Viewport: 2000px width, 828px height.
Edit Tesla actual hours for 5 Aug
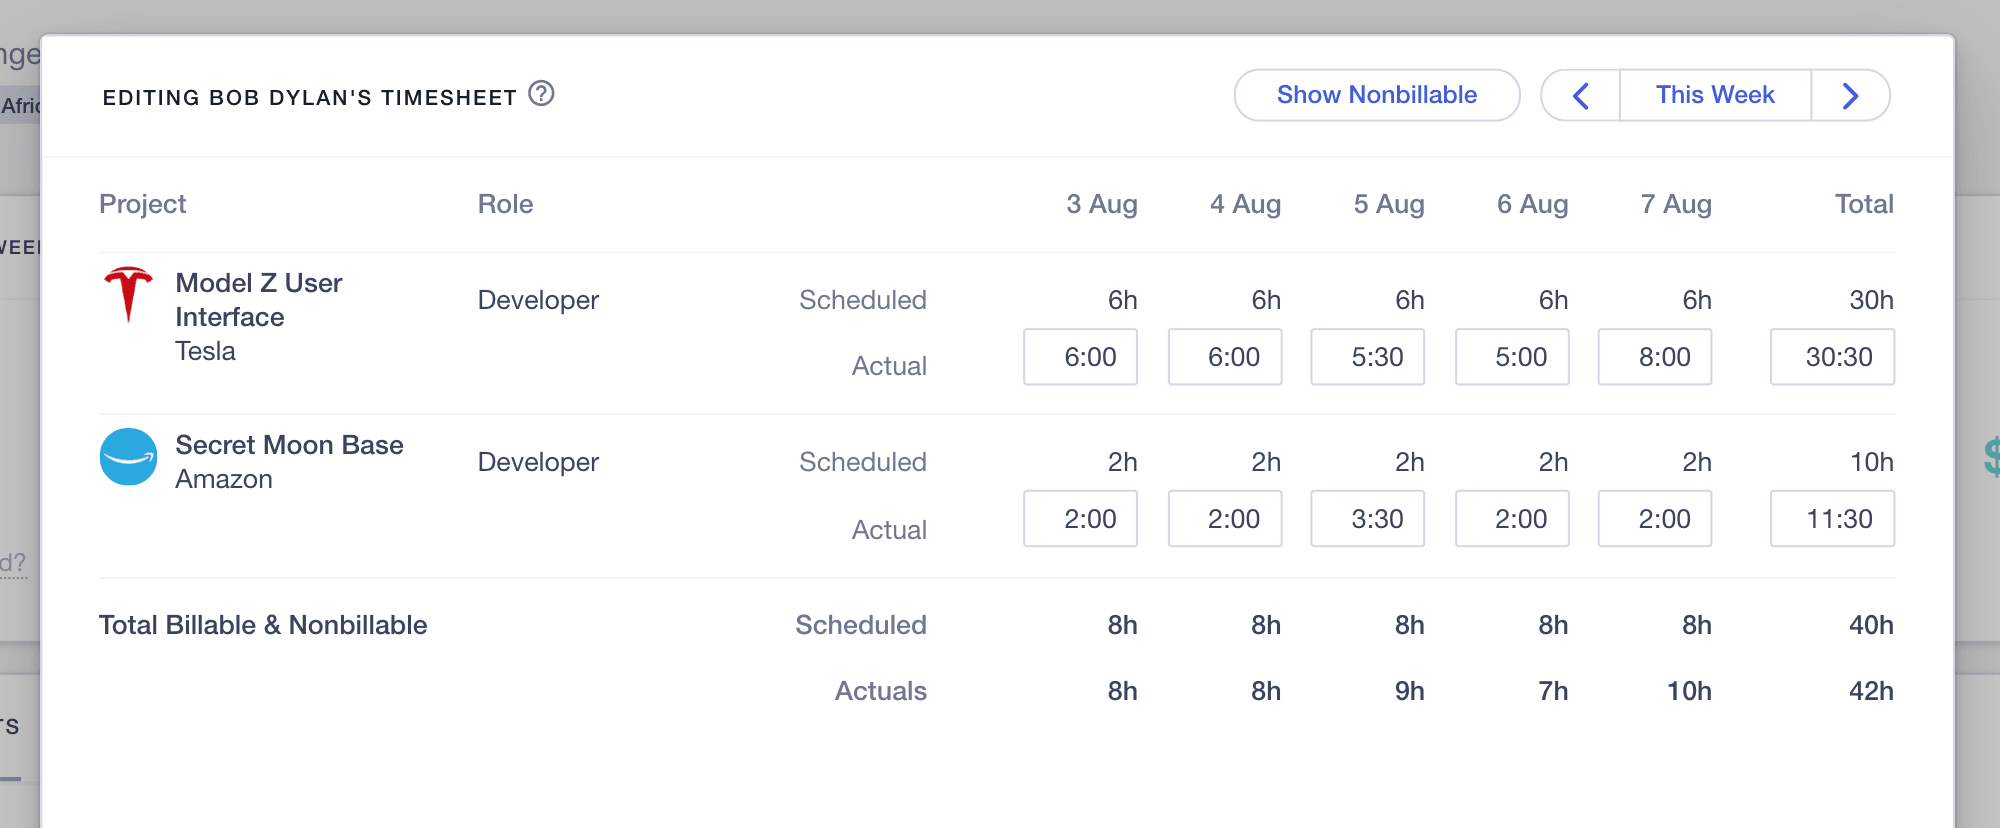point(1367,357)
